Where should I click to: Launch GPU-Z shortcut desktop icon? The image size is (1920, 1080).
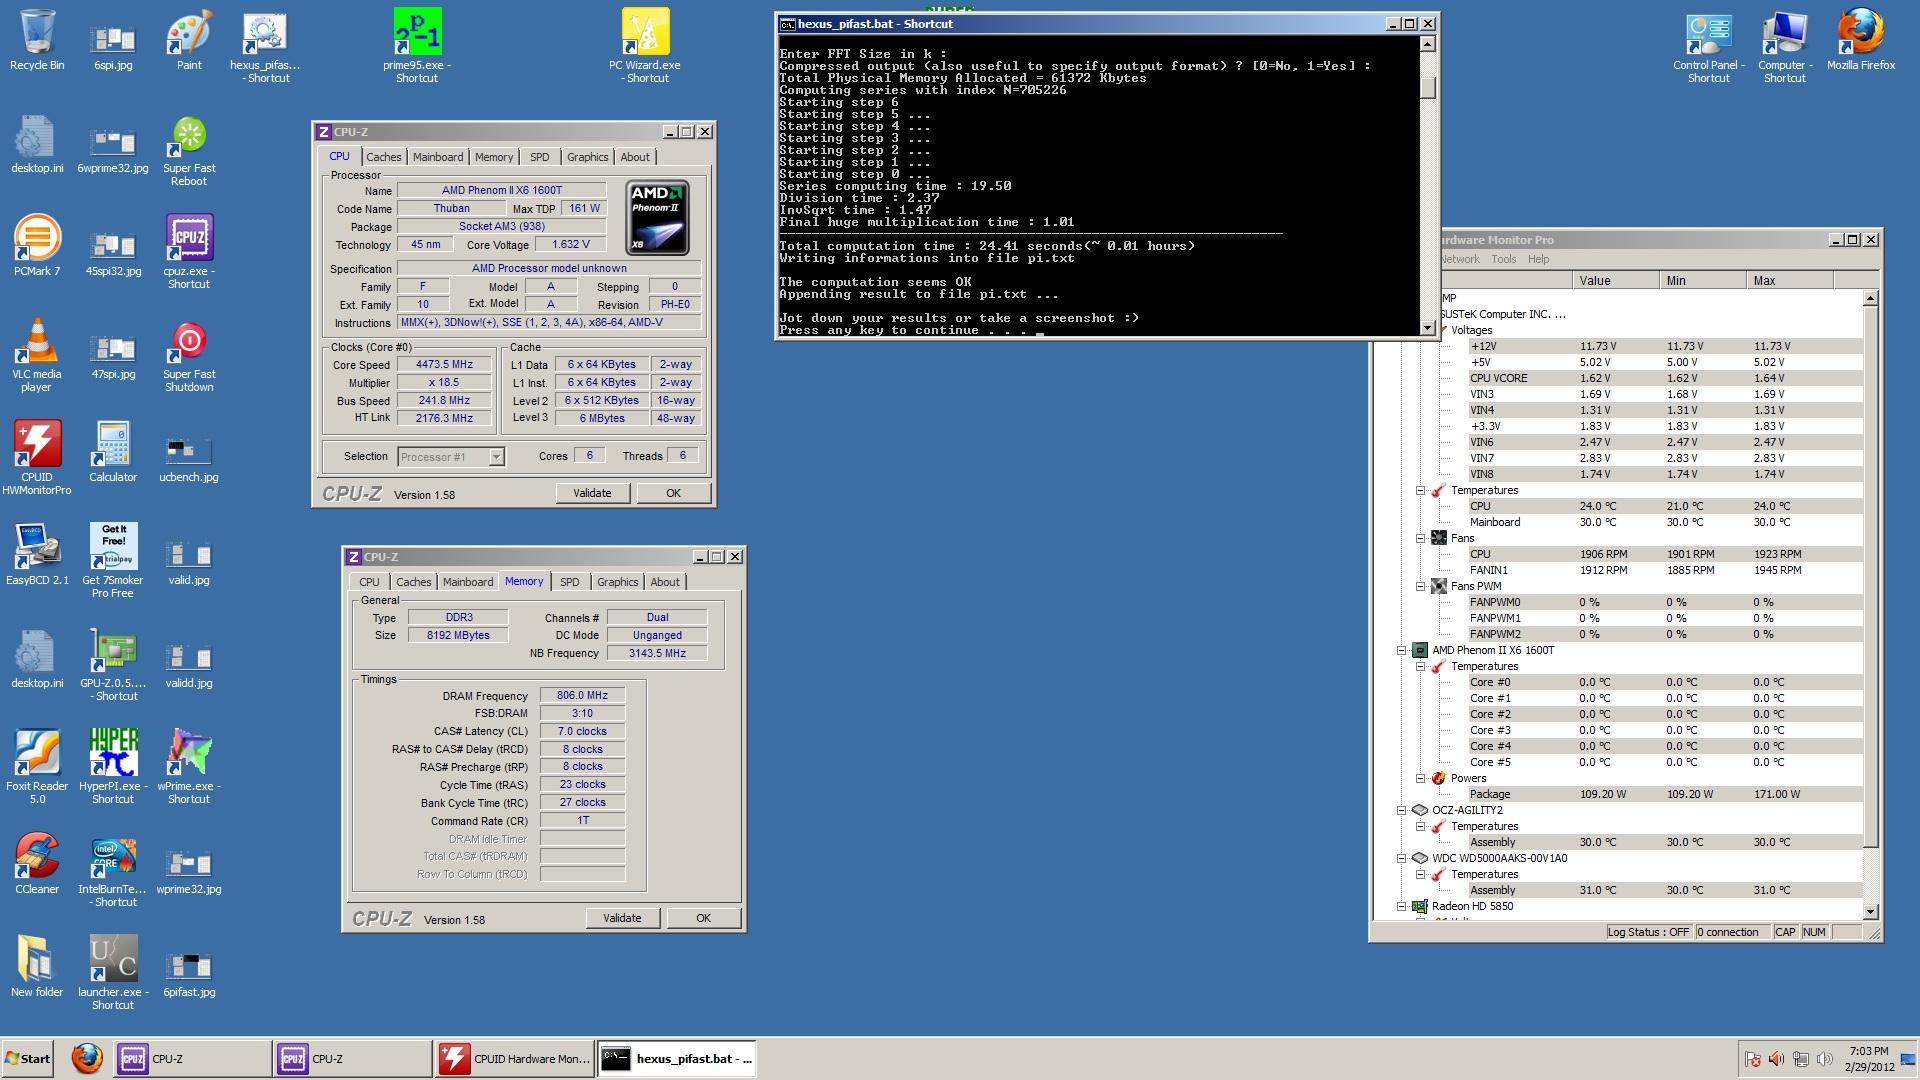pos(113,665)
